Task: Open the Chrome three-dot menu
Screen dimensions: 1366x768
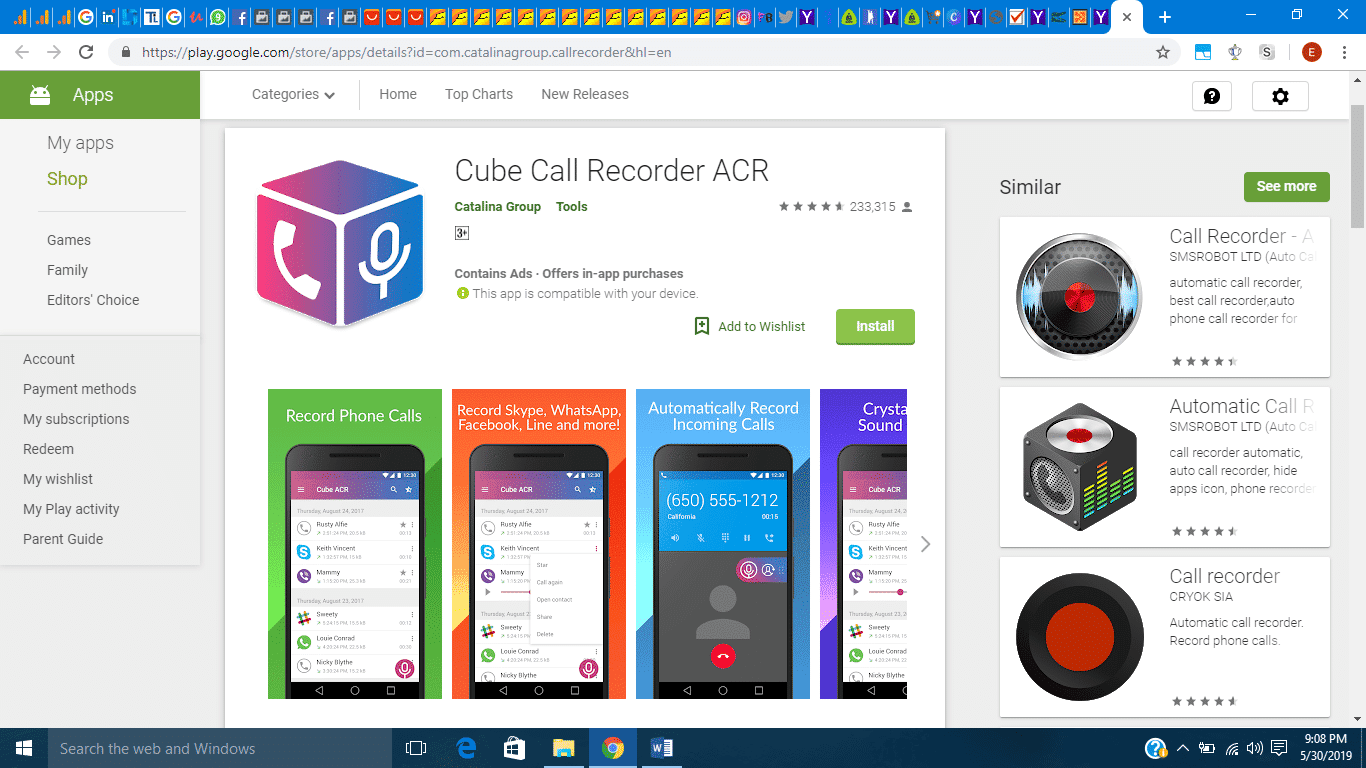Action: 1344,52
